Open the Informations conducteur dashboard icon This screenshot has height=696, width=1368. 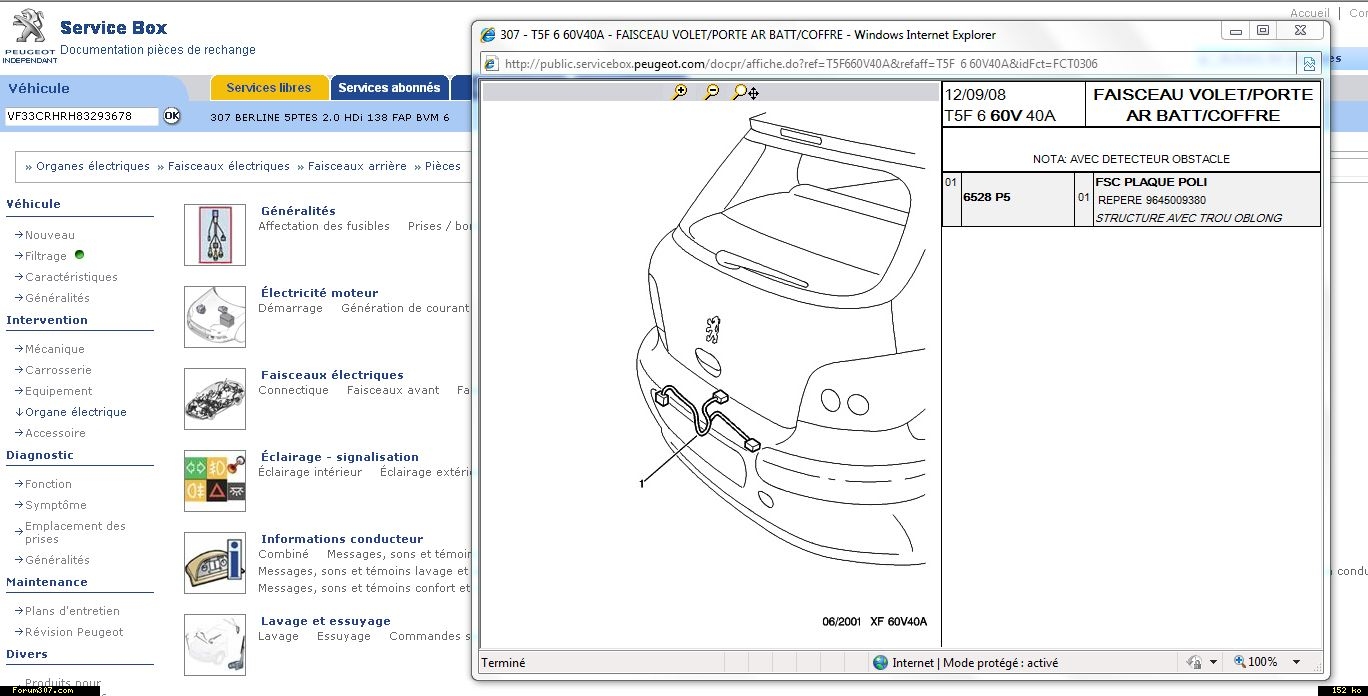(215, 562)
